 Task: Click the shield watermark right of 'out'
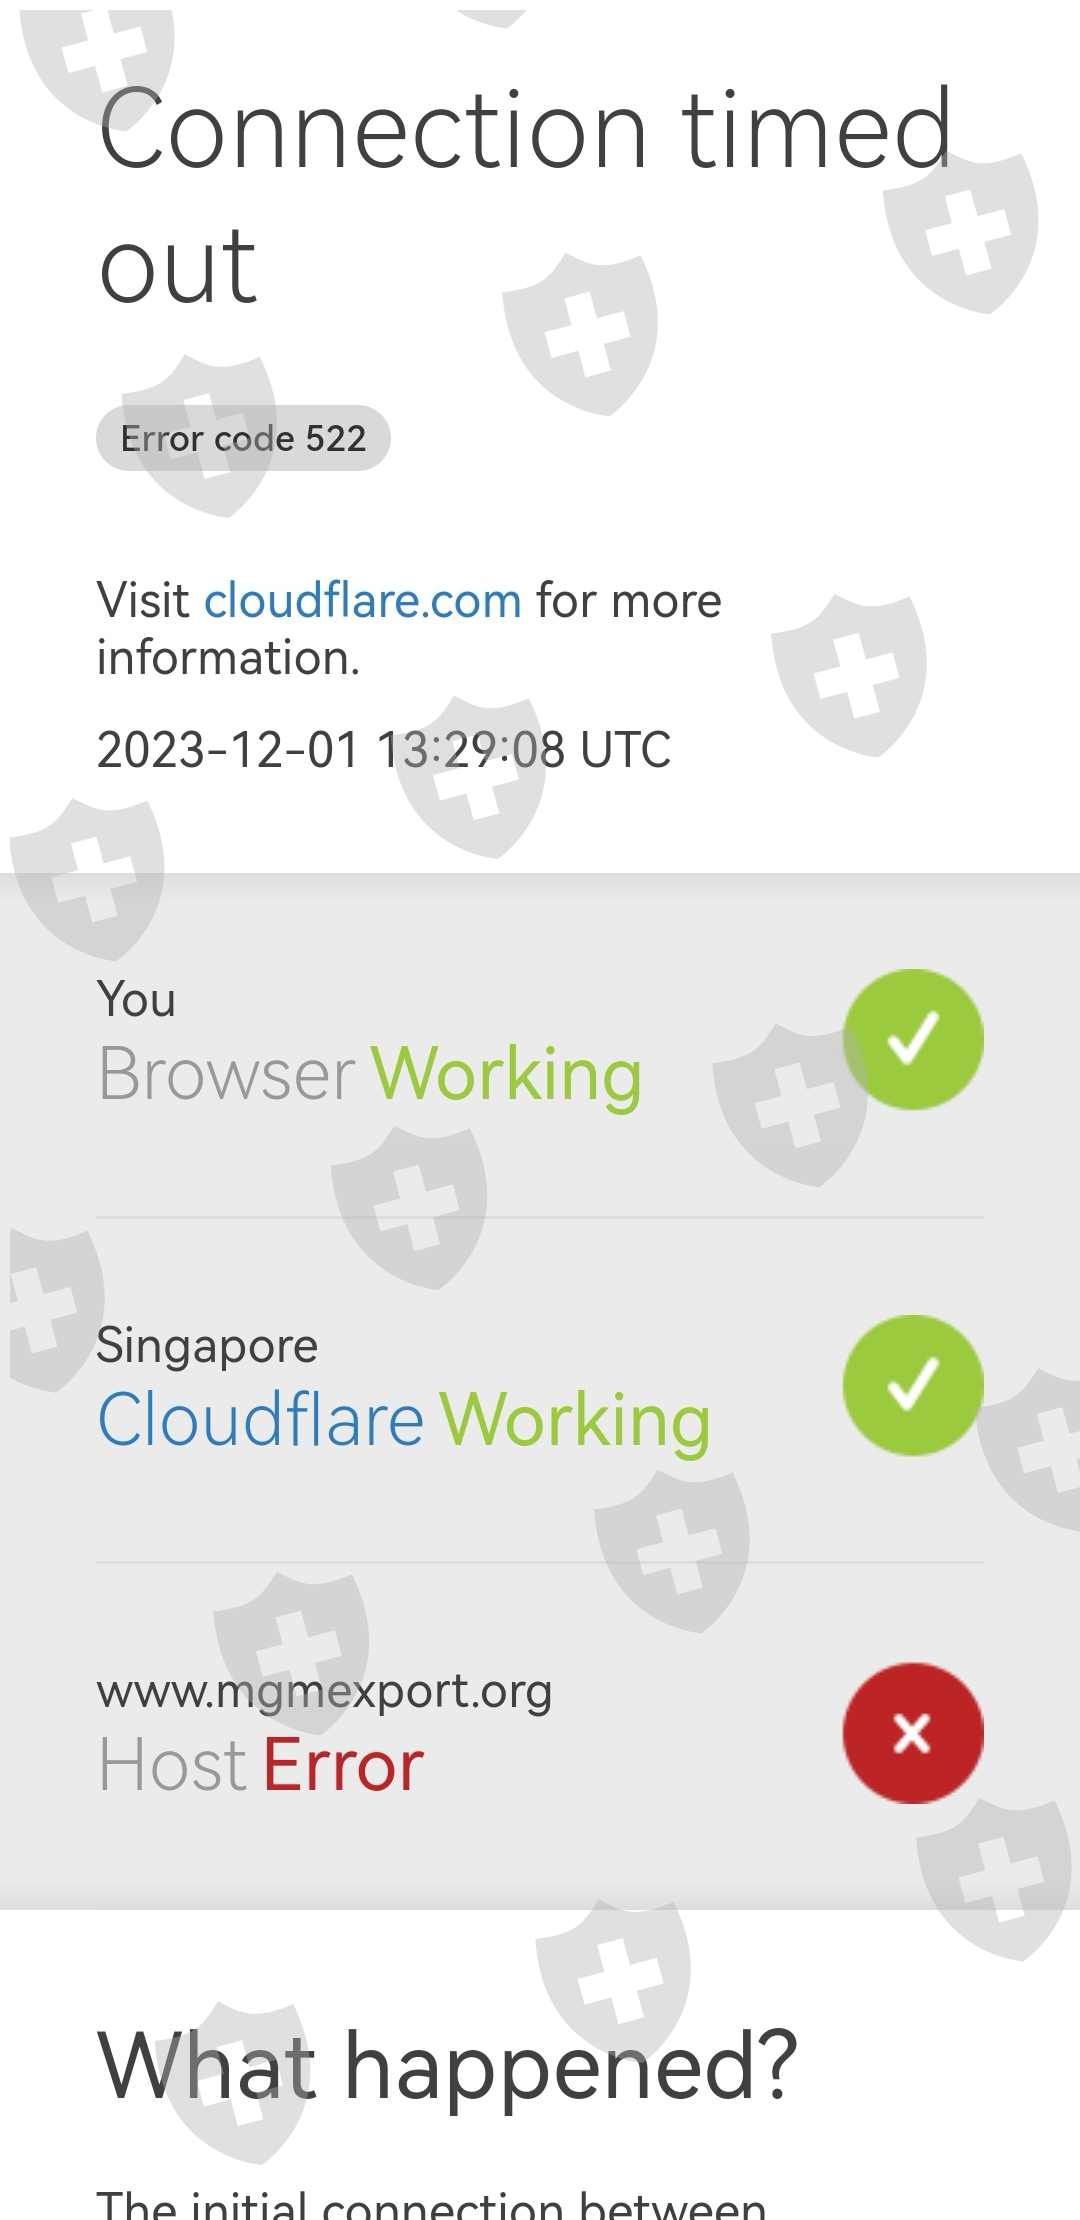pyautogui.click(x=581, y=334)
